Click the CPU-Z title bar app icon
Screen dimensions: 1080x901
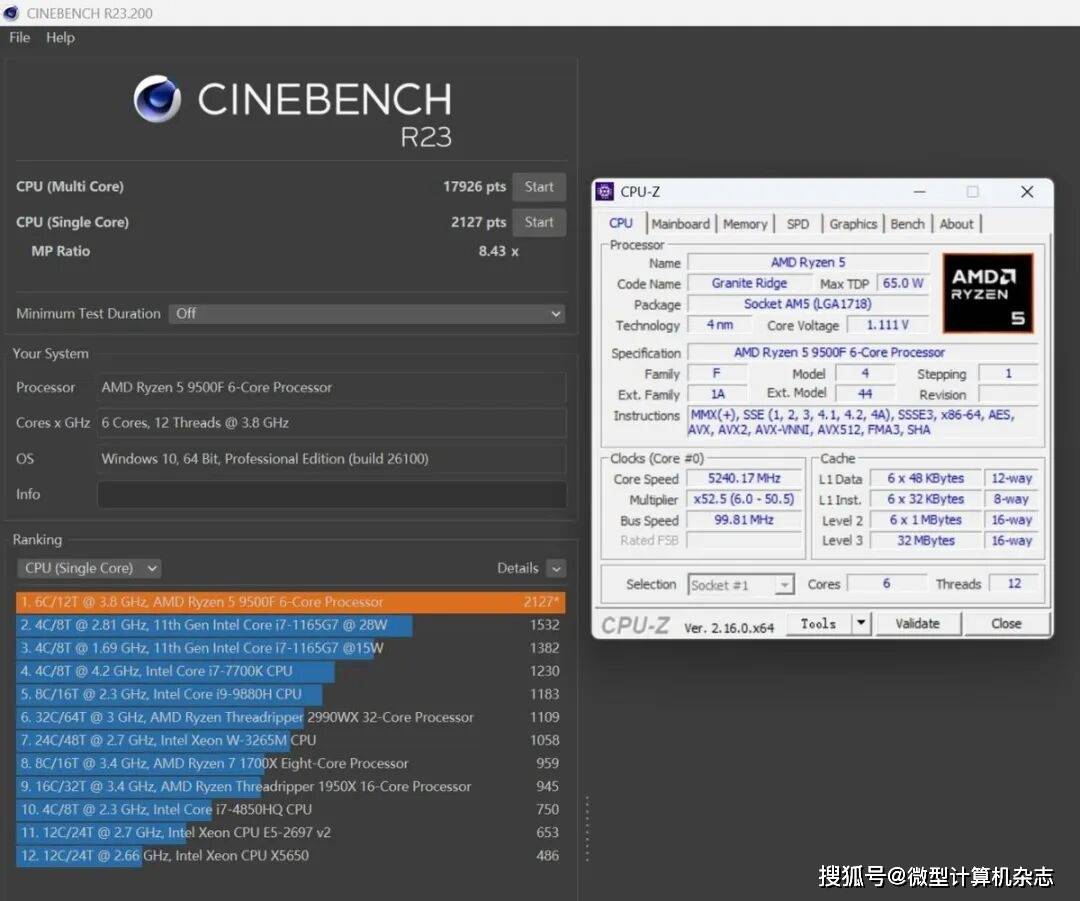coord(604,192)
